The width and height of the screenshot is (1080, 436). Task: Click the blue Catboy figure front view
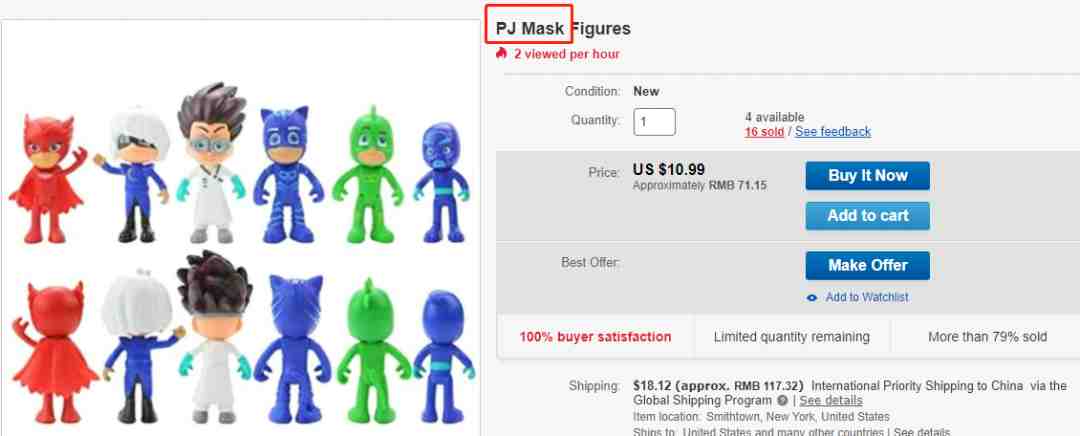(288, 175)
